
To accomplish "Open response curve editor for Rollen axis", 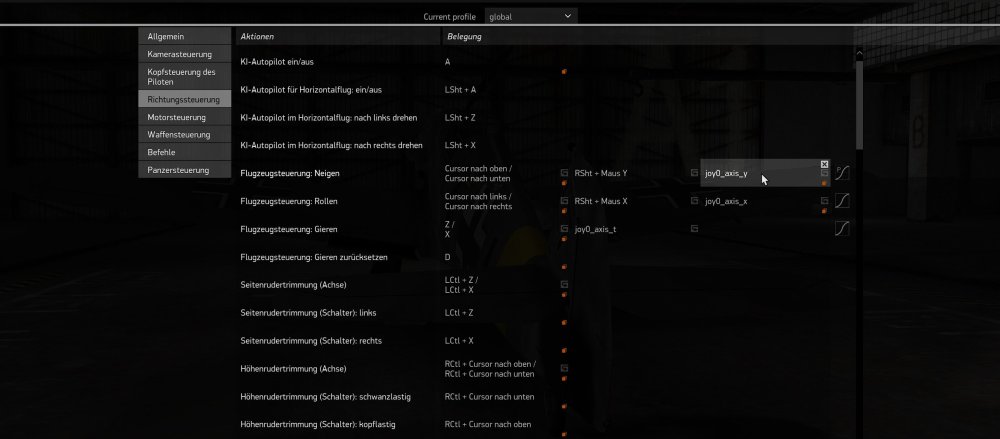I will [x=842, y=201].
